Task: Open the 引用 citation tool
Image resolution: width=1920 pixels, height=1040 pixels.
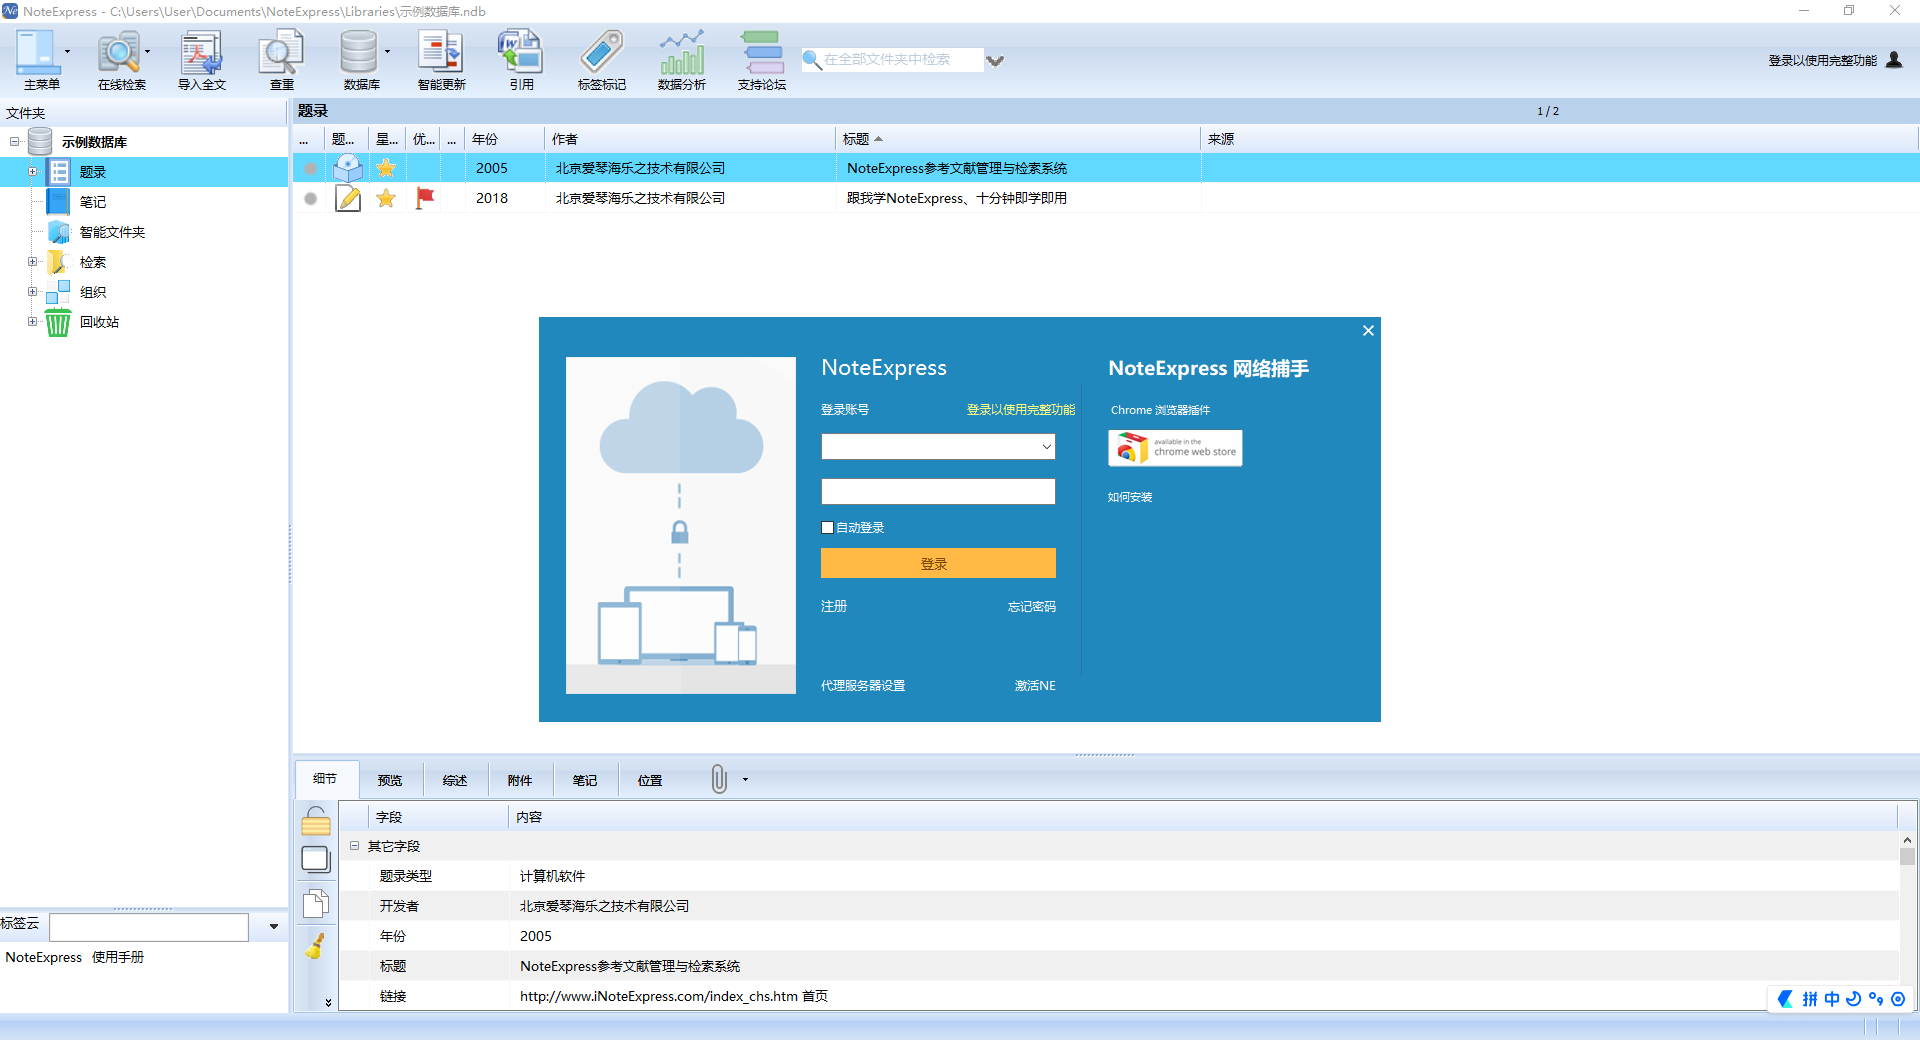Action: [x=521, y=60]
